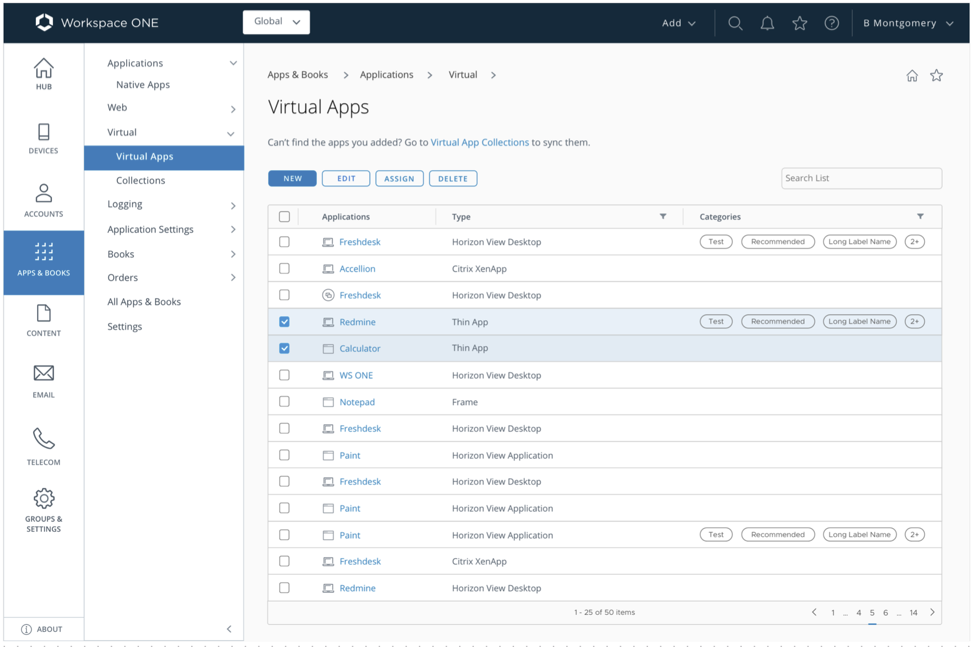
Task: Check the Freshdesk Citrix XenApp checkbox
Action: [284, 561]
